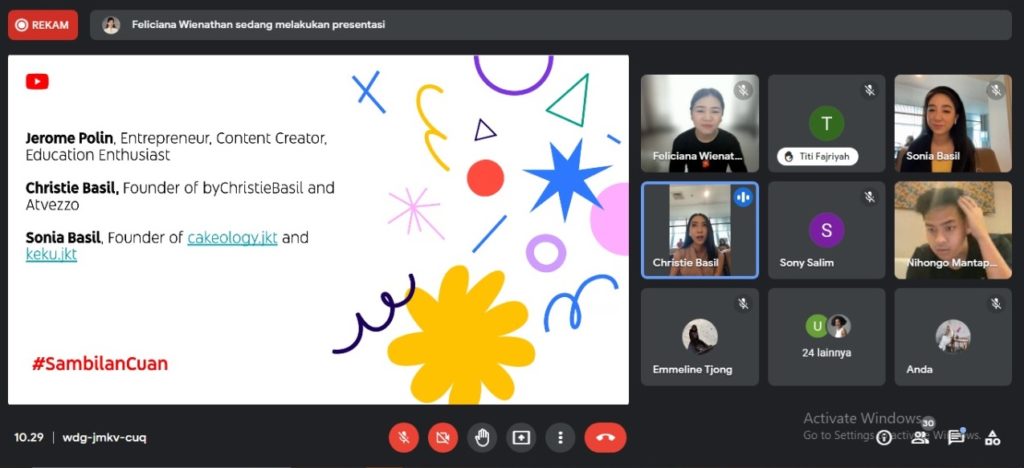Open the chat messages icon

tap(956, 437)
